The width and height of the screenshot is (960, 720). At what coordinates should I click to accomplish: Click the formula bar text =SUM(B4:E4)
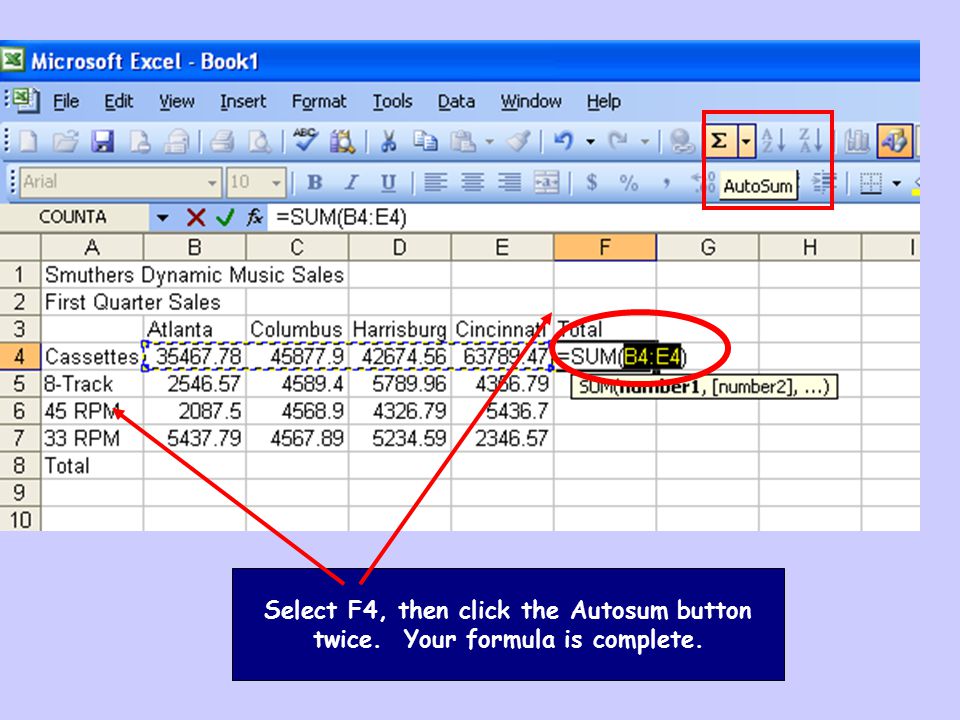pos(342,217)
